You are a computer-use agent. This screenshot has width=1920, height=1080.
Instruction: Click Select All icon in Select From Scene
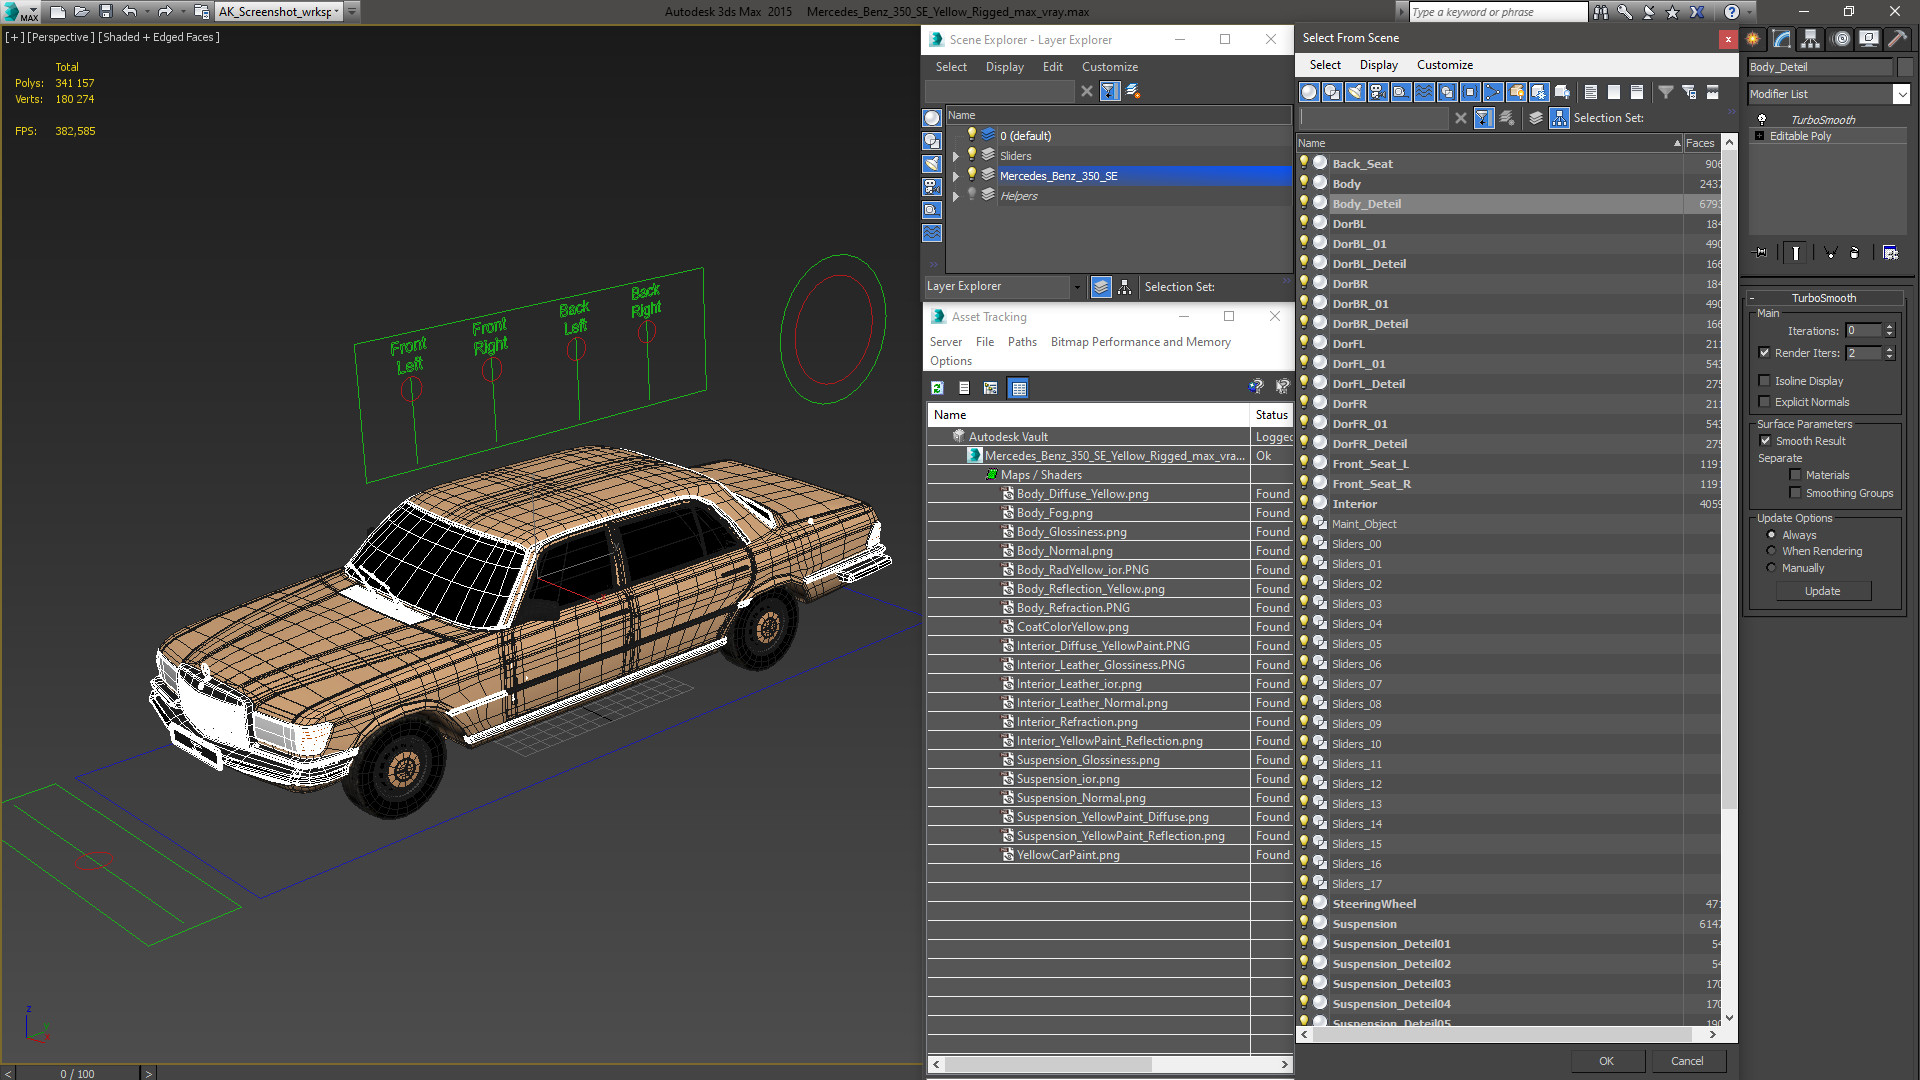[x=1591, y=92]
